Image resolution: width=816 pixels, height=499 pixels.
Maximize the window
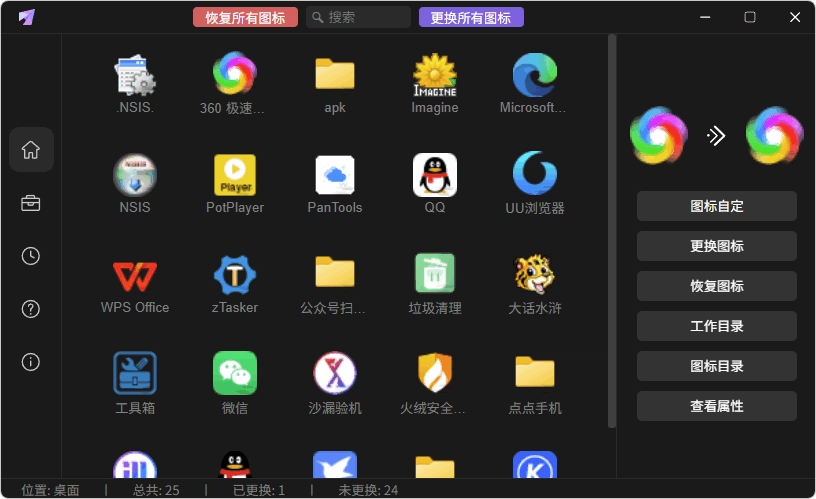pyautogui.click(x=750, y=17)
